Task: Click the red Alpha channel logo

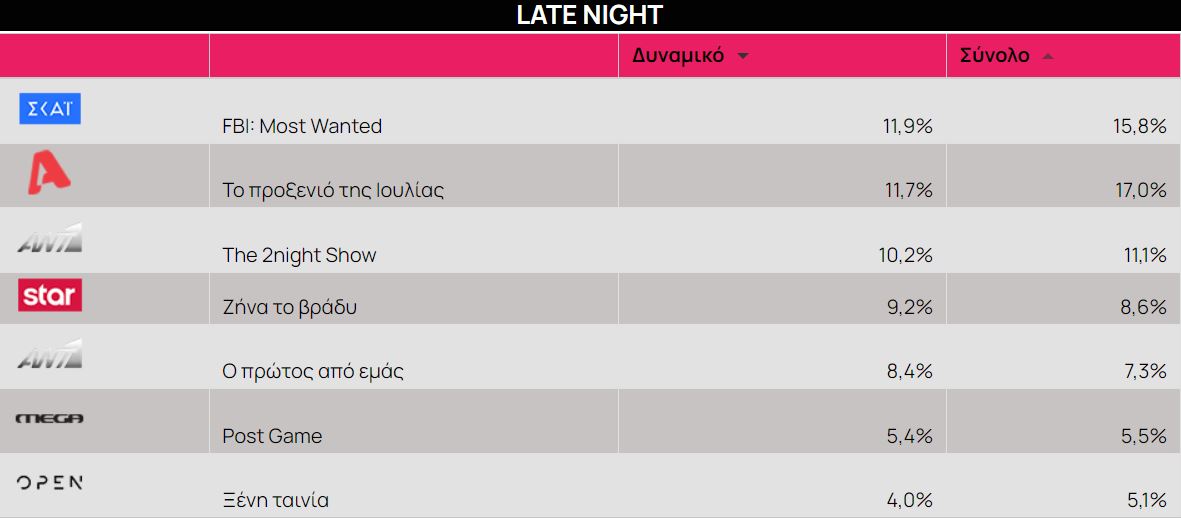Action: coord(49,173)
